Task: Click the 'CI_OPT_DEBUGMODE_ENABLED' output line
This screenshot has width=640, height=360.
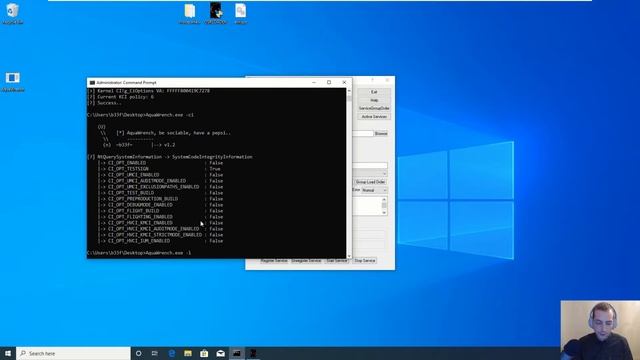Action: coord(160,205)
